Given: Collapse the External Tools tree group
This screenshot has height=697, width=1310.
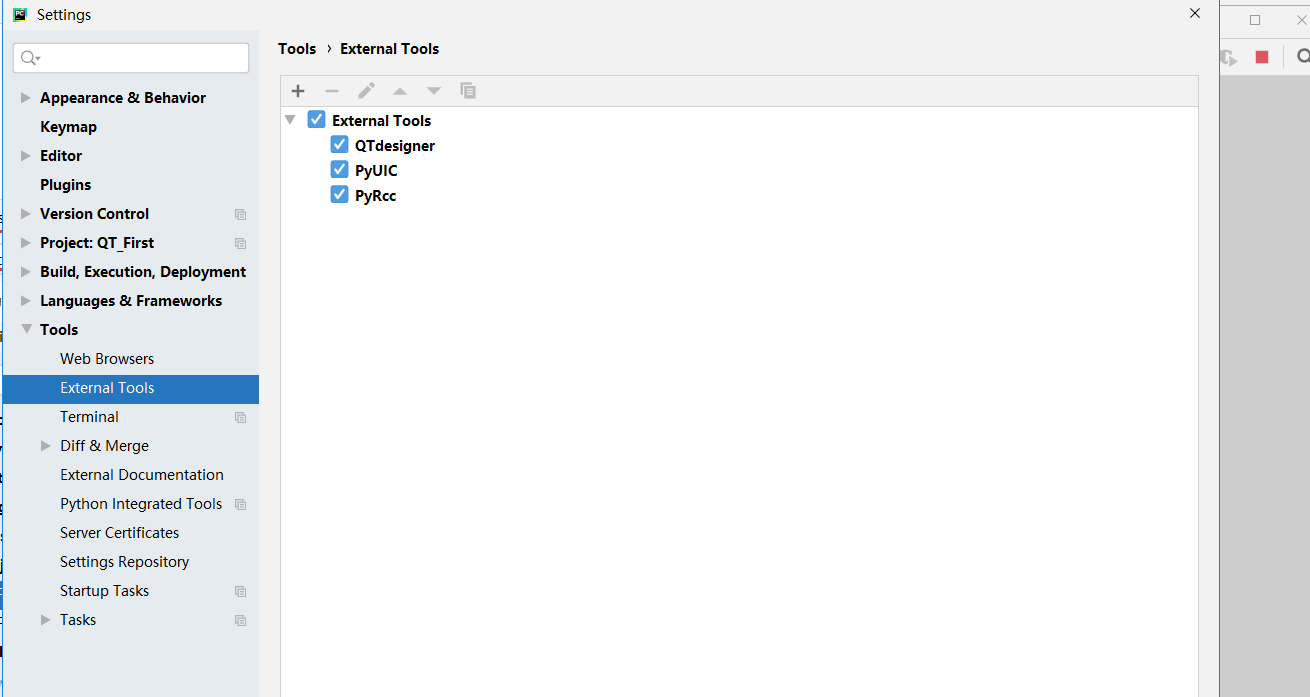Looking at the screenshot, I should coord(290,120).
